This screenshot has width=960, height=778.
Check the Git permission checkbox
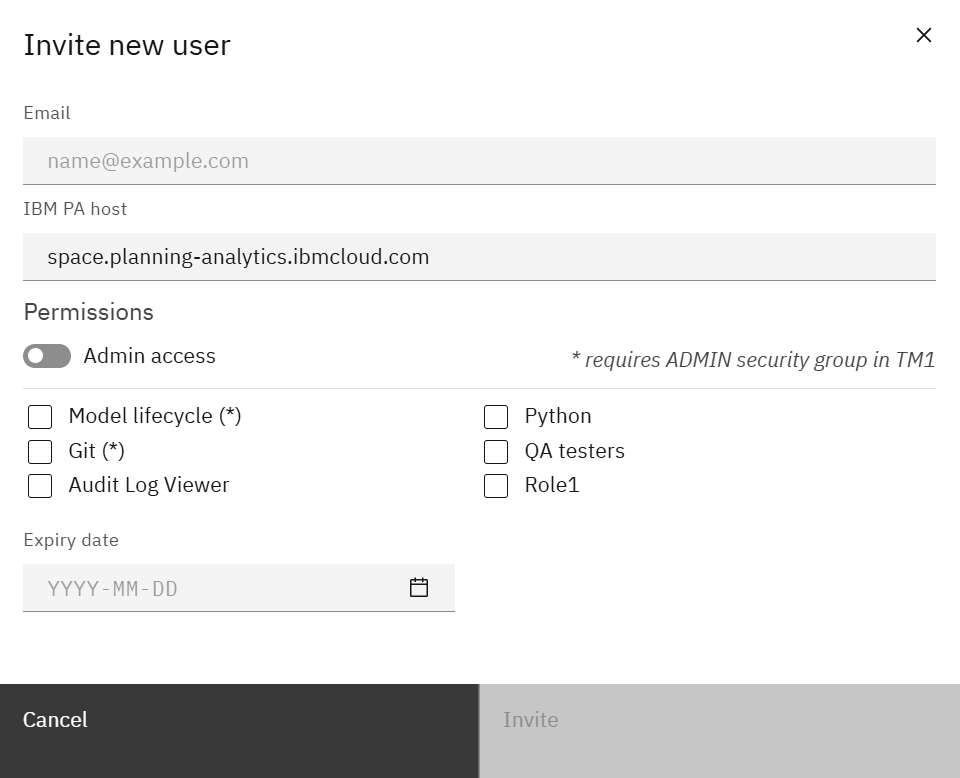[40, 451]
